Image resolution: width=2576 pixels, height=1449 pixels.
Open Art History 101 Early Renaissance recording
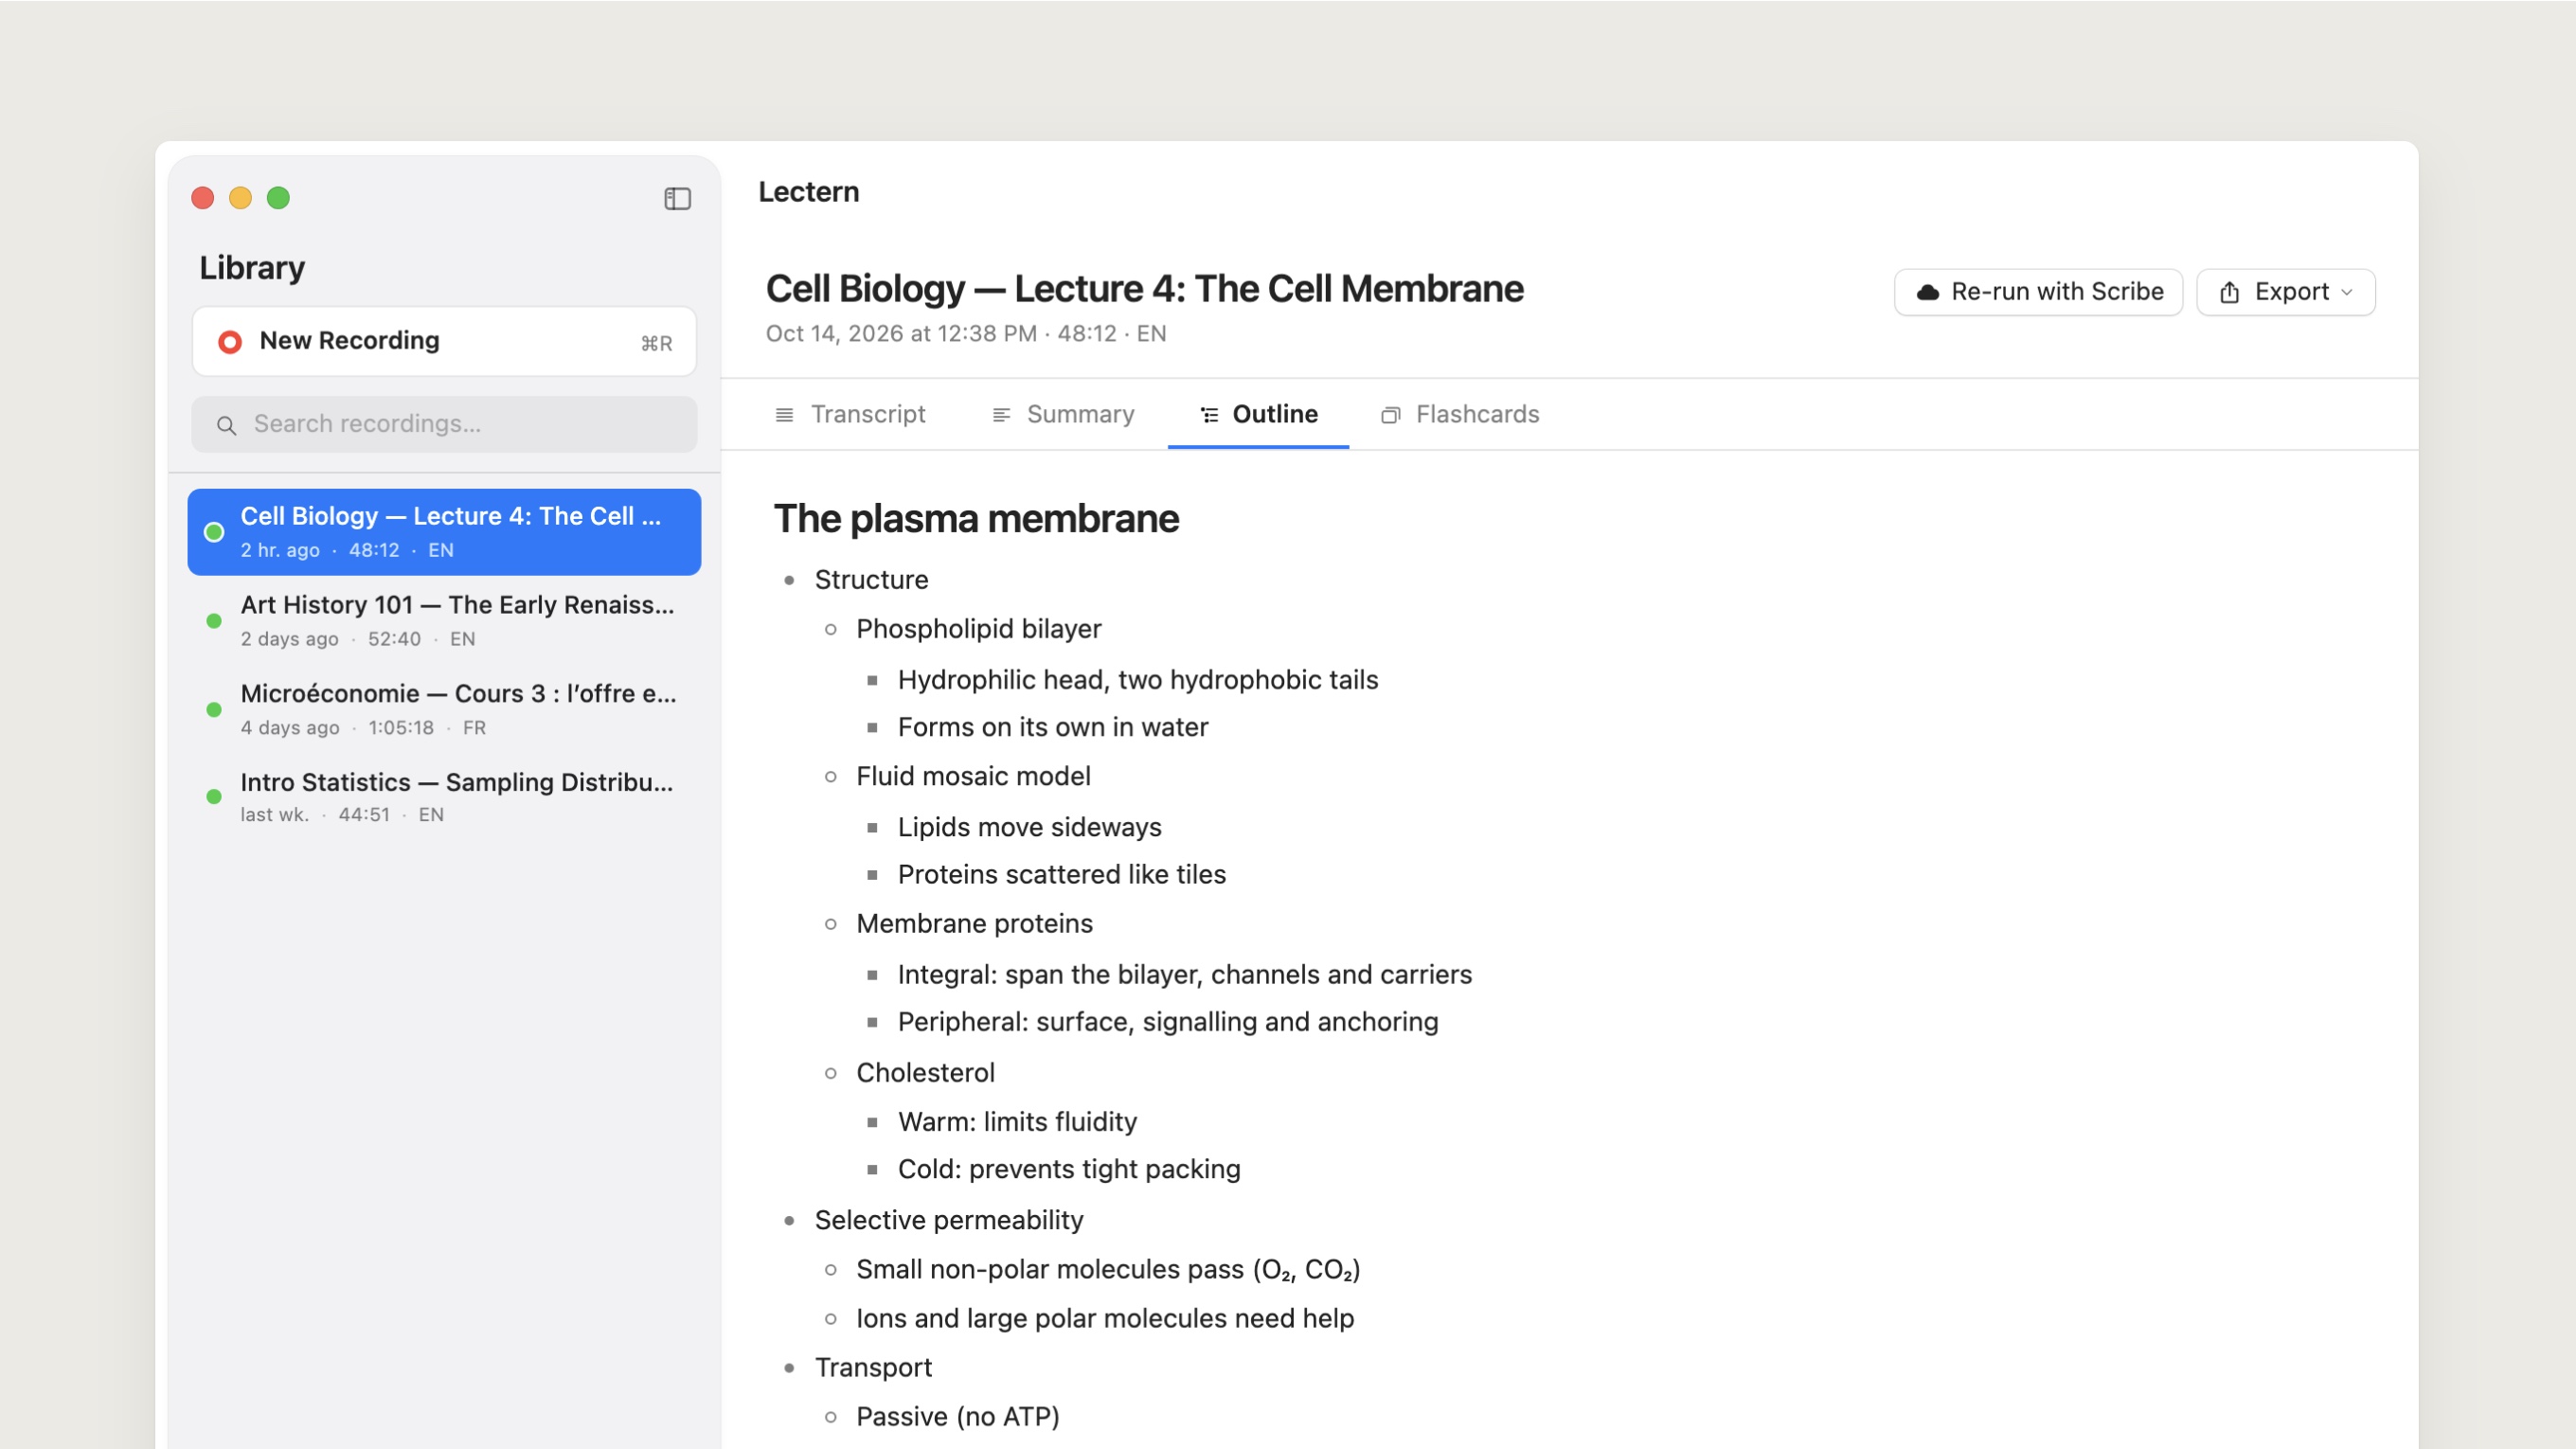pos(444,620)
